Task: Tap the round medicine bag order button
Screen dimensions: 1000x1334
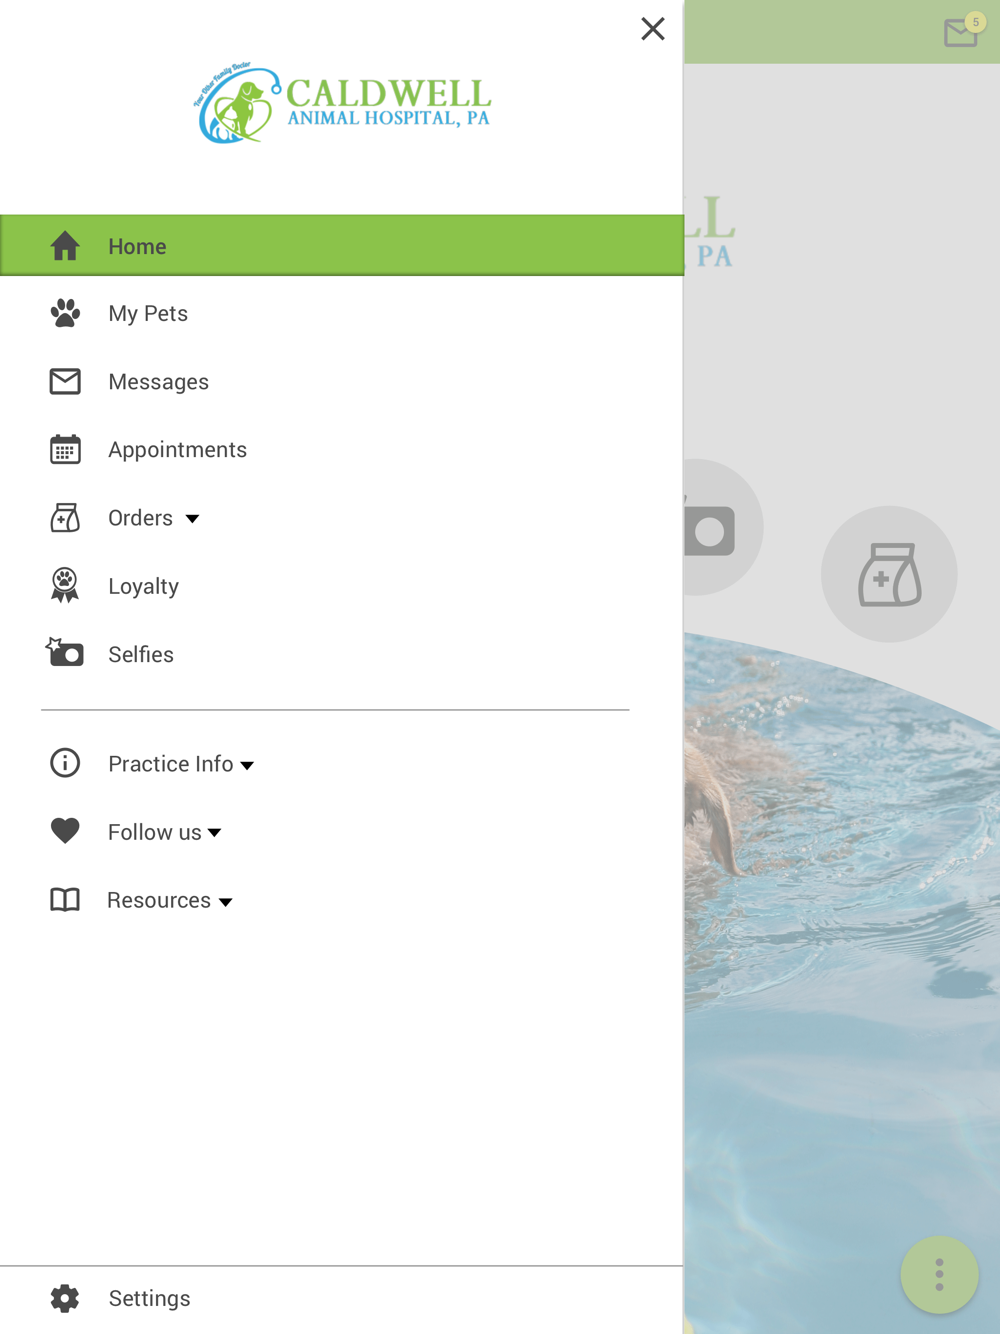Action: point(889,574)
